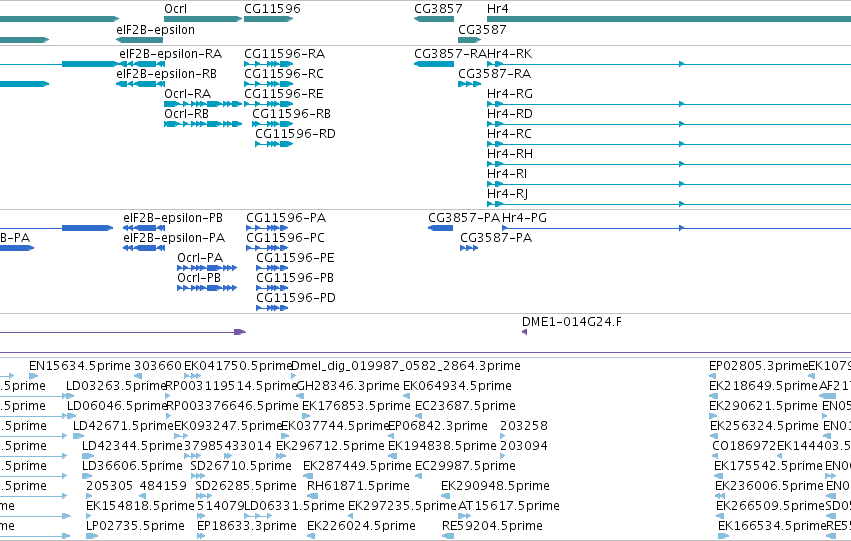Screen dimensions: 851x541
Task: Click EST label RE59204.5prime
Action: click(492, 527)
